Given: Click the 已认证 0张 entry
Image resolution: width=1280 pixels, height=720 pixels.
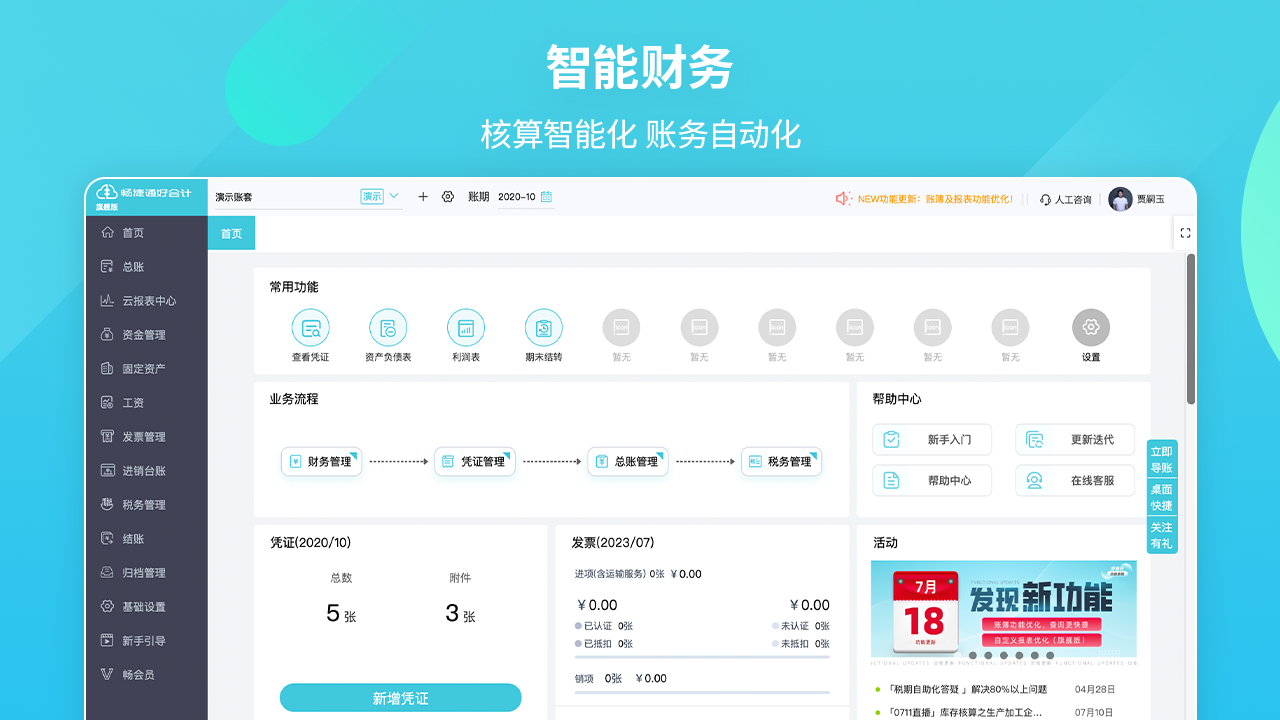Looking at the screenshot, I should (604, 626).
